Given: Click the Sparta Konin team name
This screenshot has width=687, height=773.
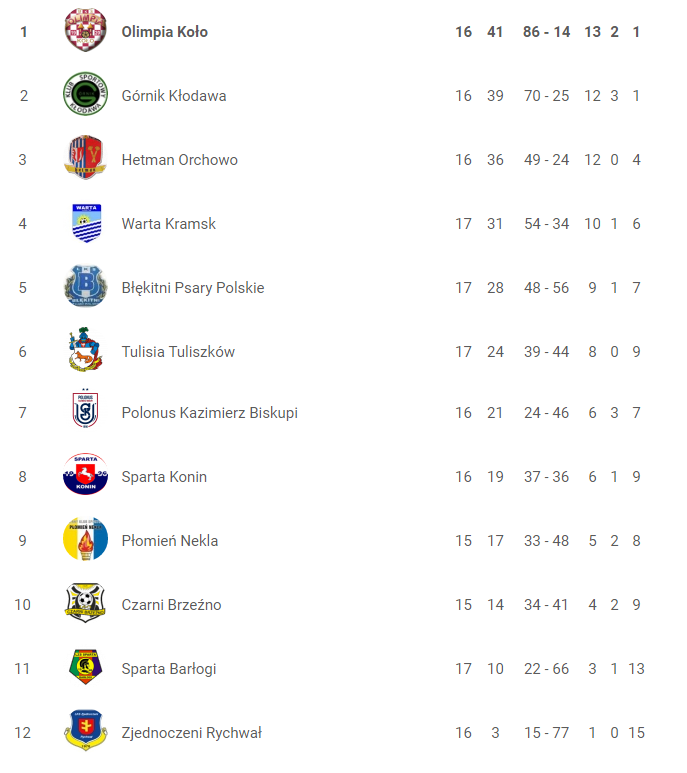Looking at the screenshot, I should point(164,477).
